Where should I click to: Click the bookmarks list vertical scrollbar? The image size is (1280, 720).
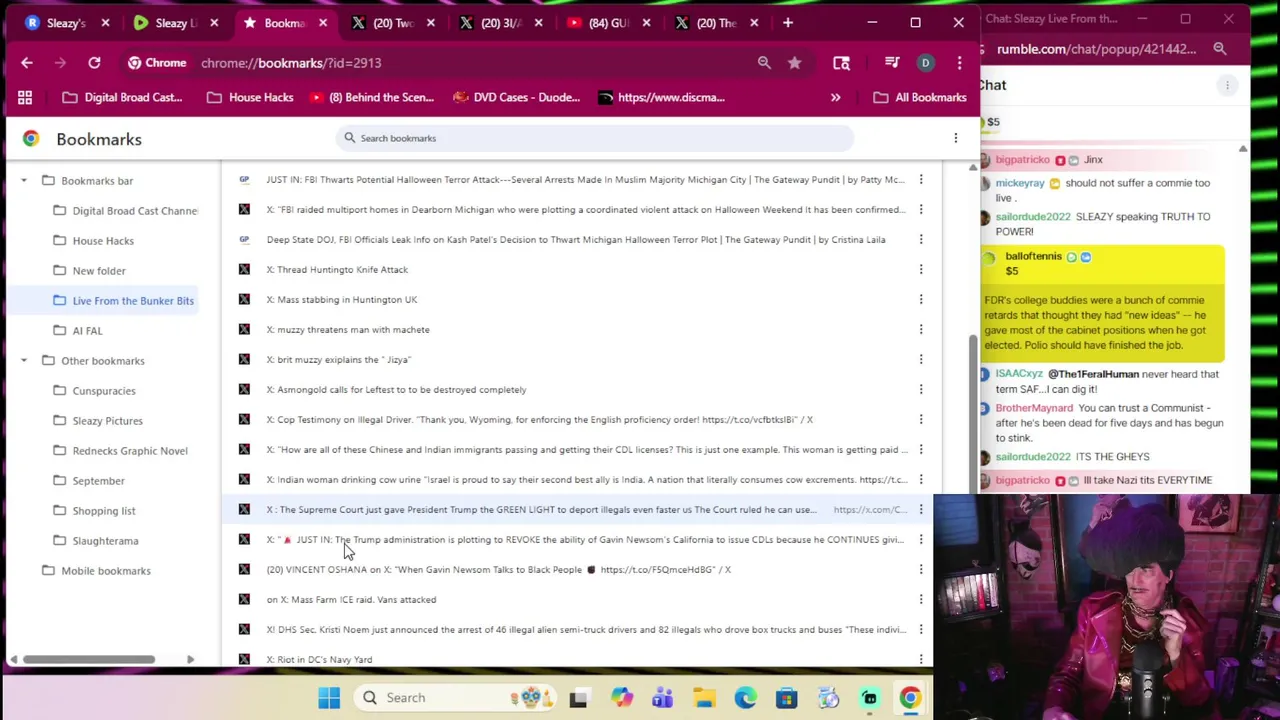(973, 416)
